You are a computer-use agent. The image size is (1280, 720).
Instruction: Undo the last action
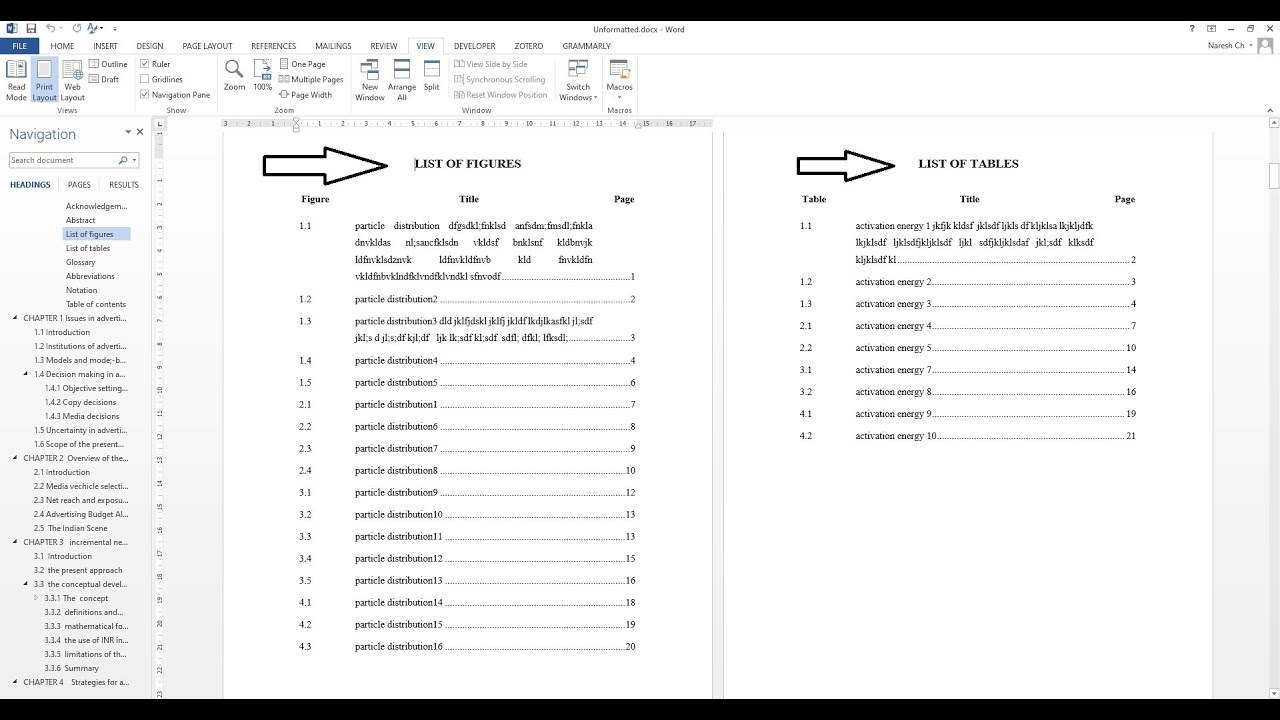(51, 29)
